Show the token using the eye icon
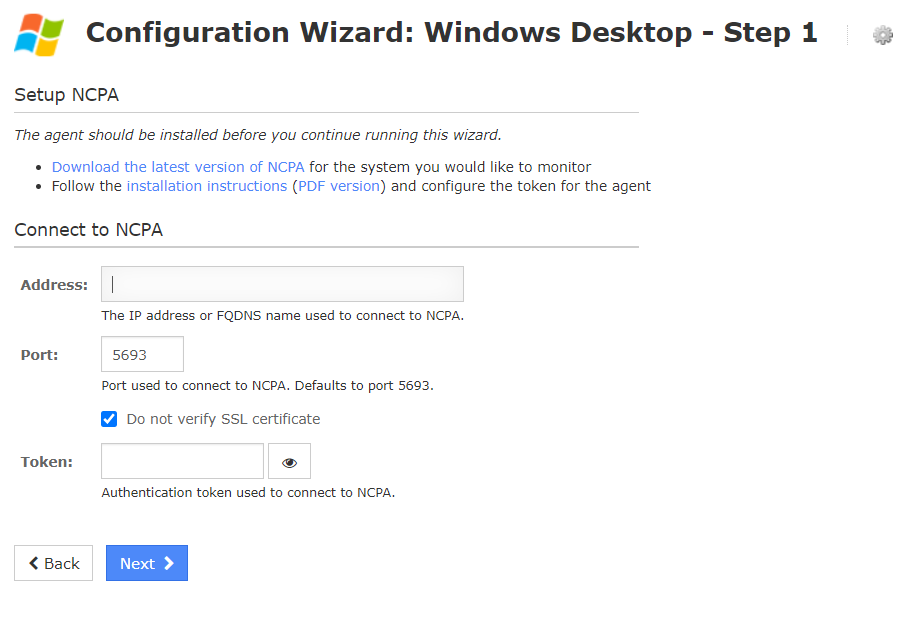 pyautogui.click(x=290, y=462)
